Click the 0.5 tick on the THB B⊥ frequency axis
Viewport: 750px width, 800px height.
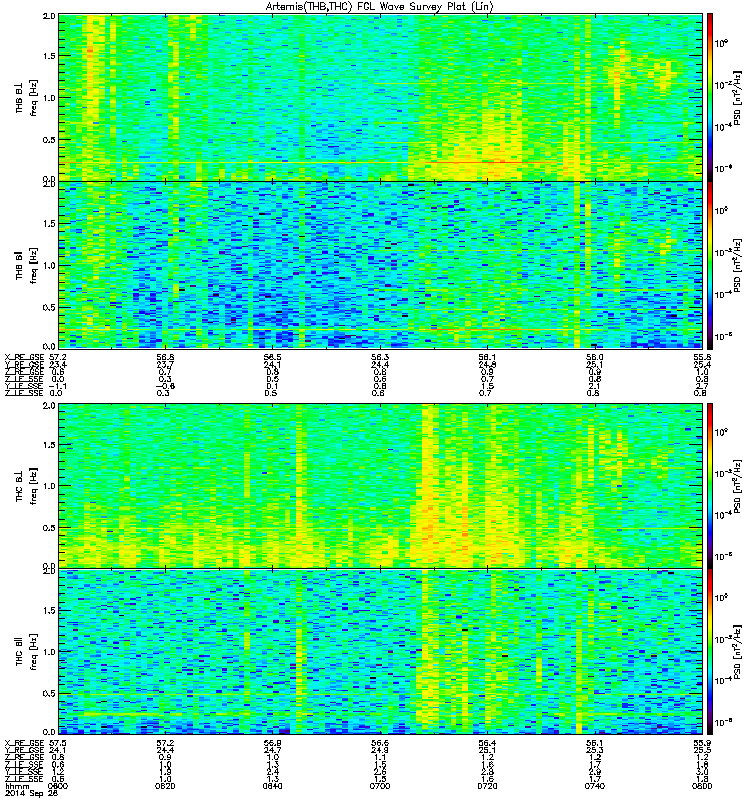click(49, 140)
